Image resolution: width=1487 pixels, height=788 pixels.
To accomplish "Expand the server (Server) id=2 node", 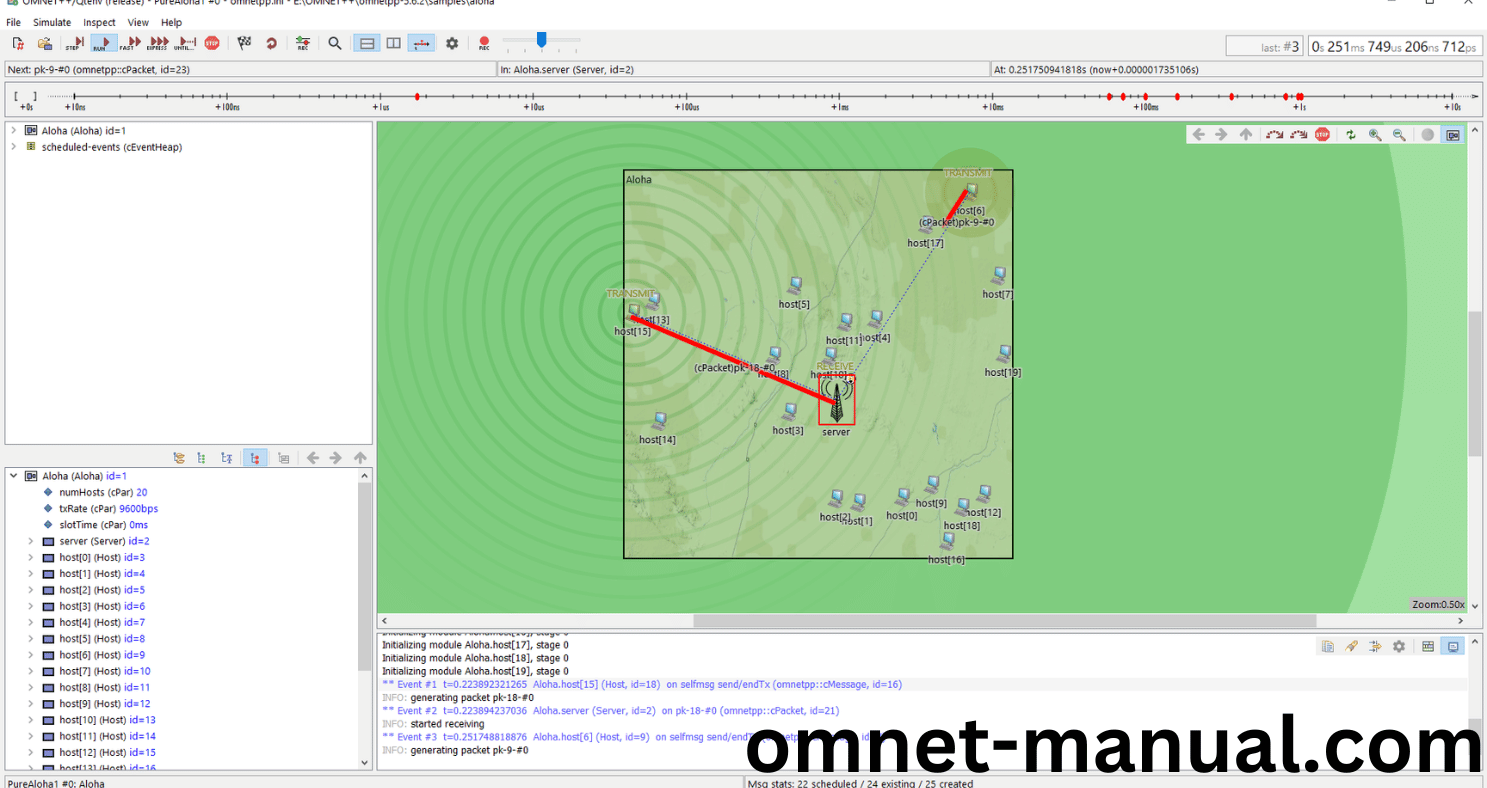I will click(31, 541).
